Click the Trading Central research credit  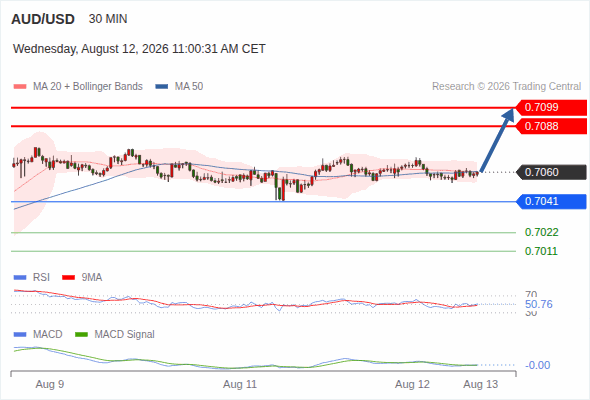506,87
